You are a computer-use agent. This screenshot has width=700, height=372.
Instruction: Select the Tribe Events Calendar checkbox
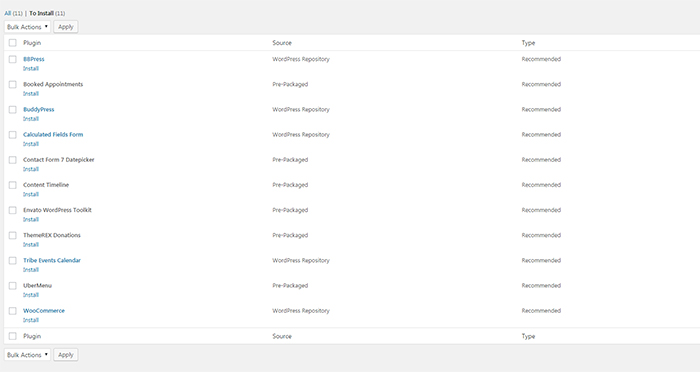tap(12, 260)
